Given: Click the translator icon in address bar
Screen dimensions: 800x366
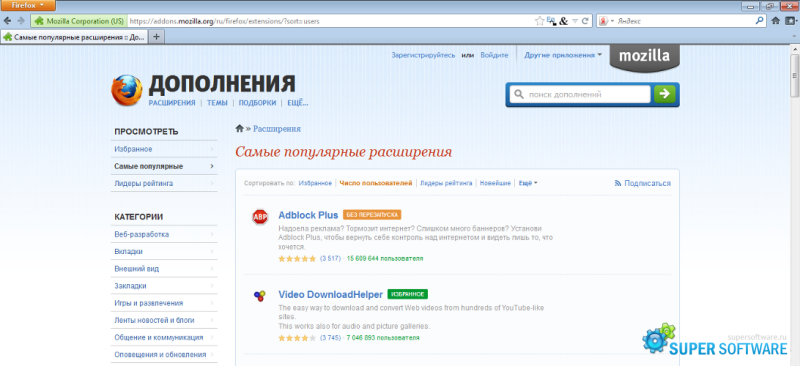Looking at the screenshot, I should pyautogui.click(x=551, y=21).
